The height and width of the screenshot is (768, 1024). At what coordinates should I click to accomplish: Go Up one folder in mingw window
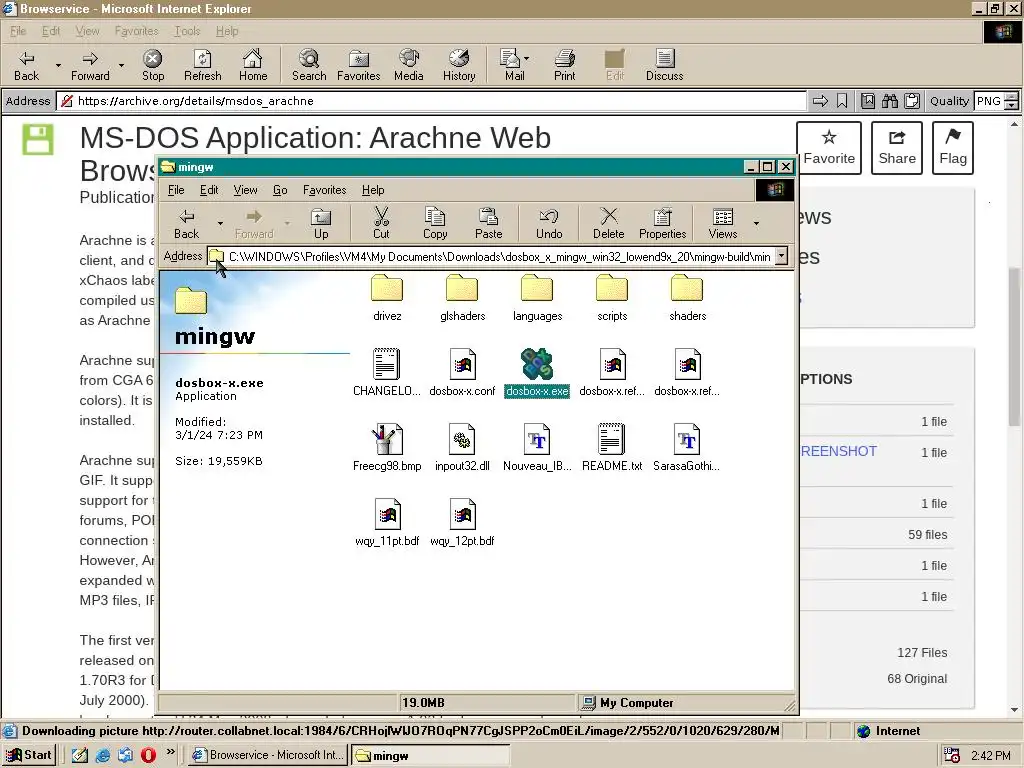point(321,223)
